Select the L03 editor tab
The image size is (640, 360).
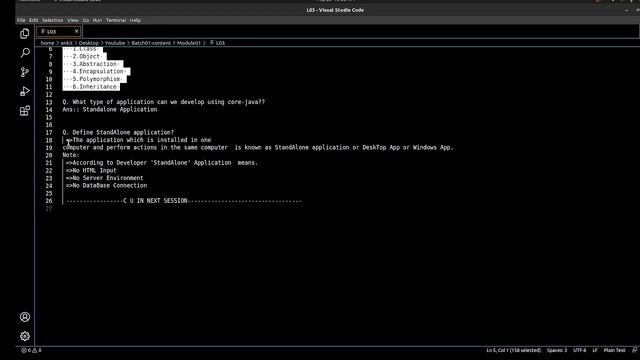tap(58, 31)
